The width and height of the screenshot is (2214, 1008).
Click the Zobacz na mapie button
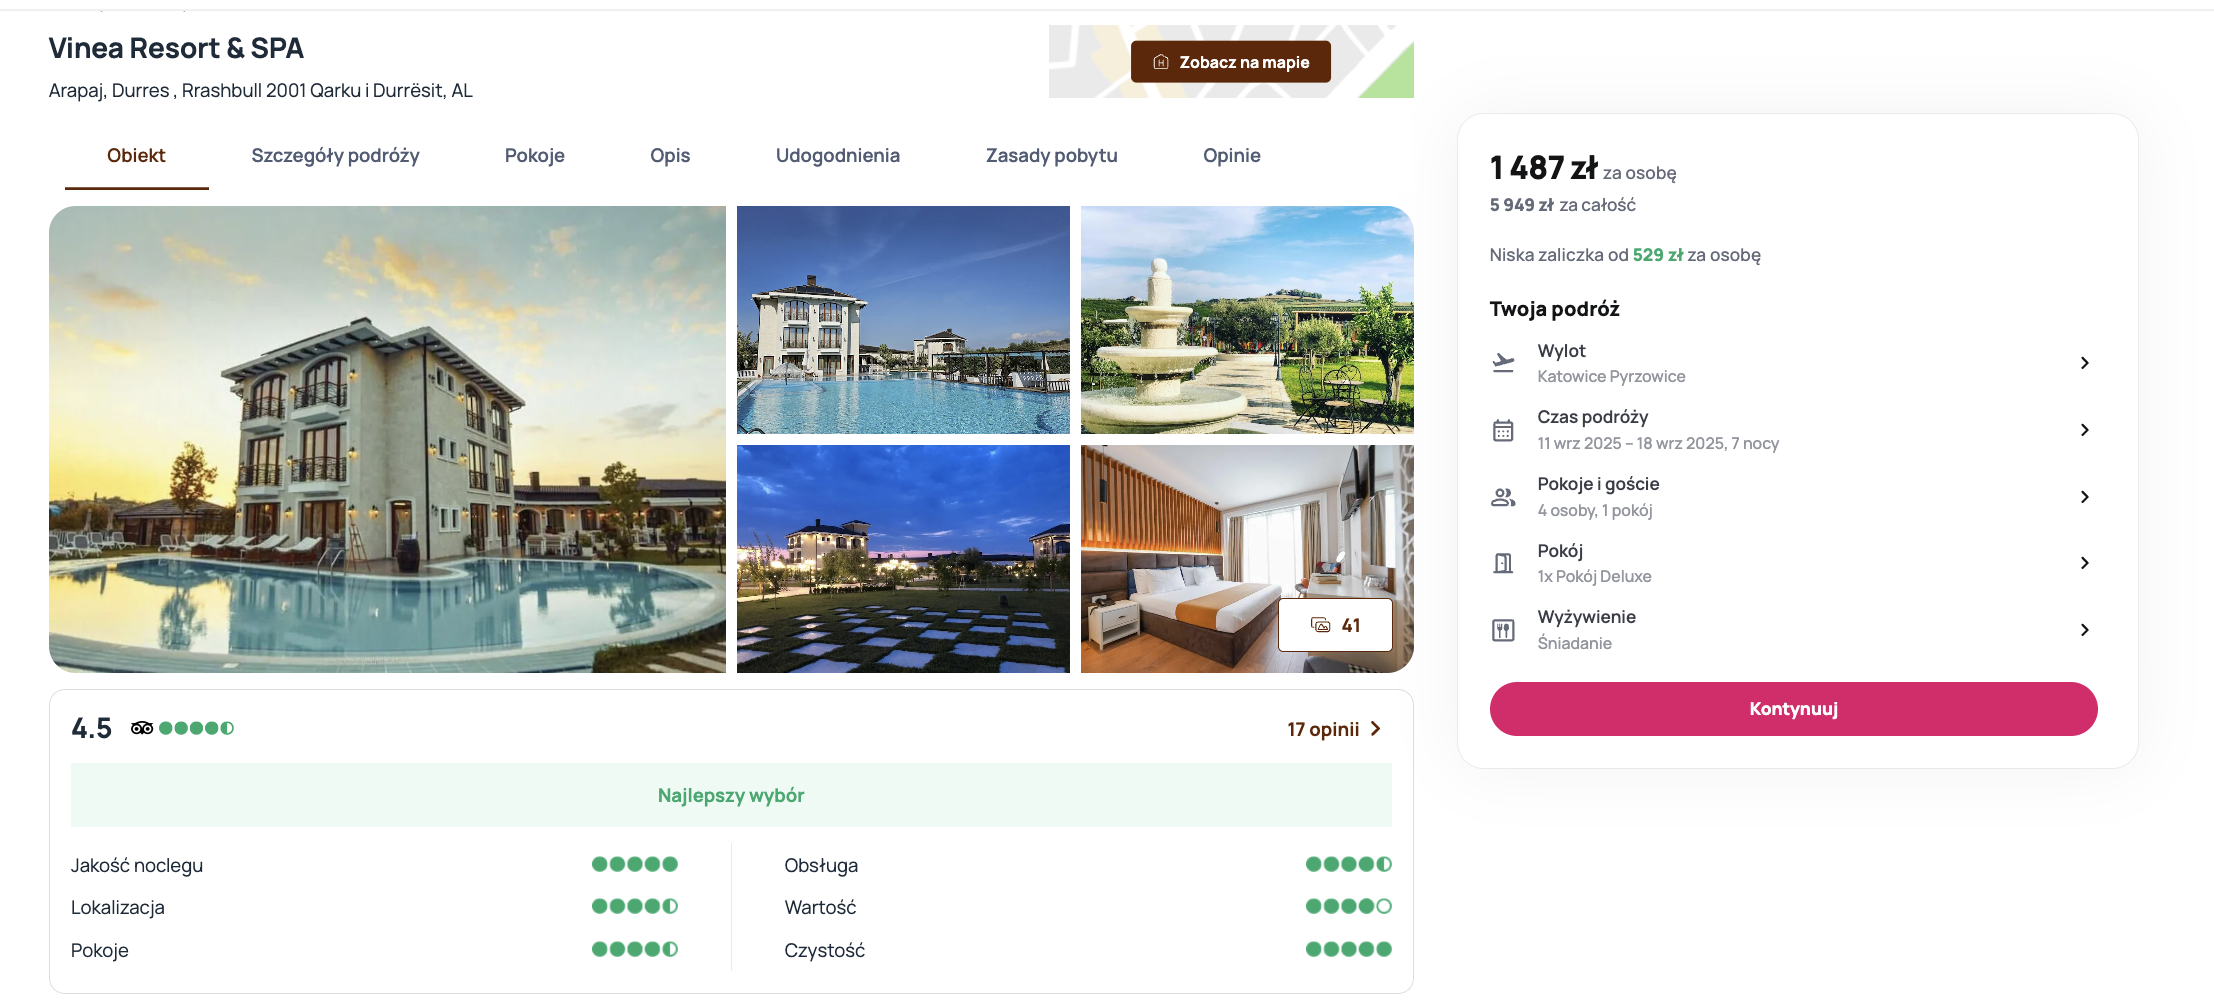pos(1231,62)
